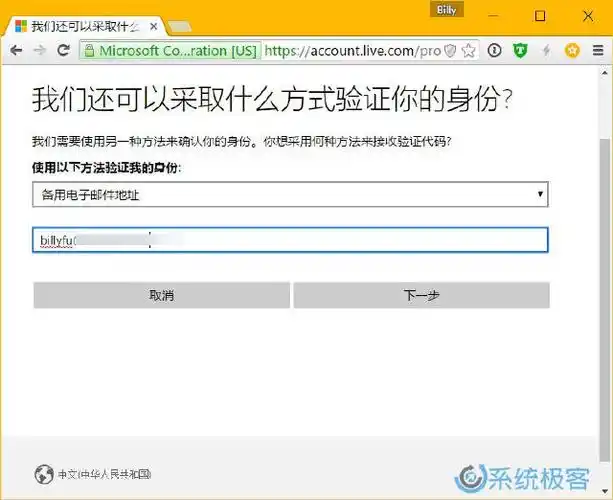Viewport: 613px width, 500px height.
Task: Click the 中文(中华人民共和国) language link
Action: [x=104, y=474]
